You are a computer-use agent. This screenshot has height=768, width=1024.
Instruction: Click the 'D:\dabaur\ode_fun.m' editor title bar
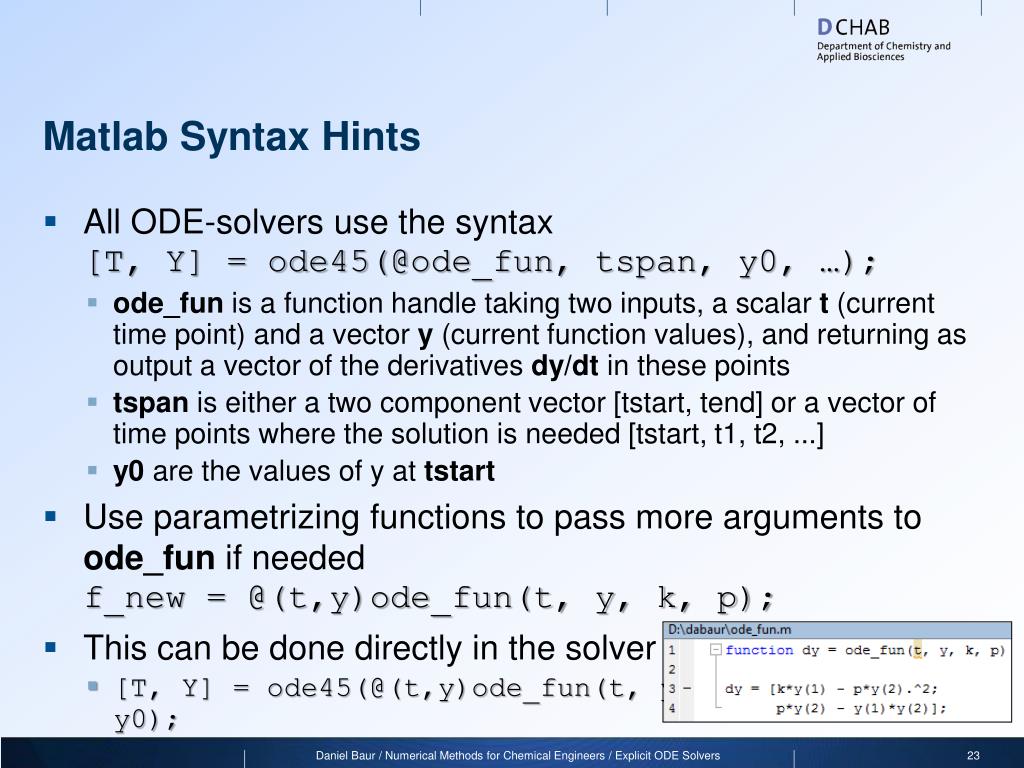coord(837,630)
